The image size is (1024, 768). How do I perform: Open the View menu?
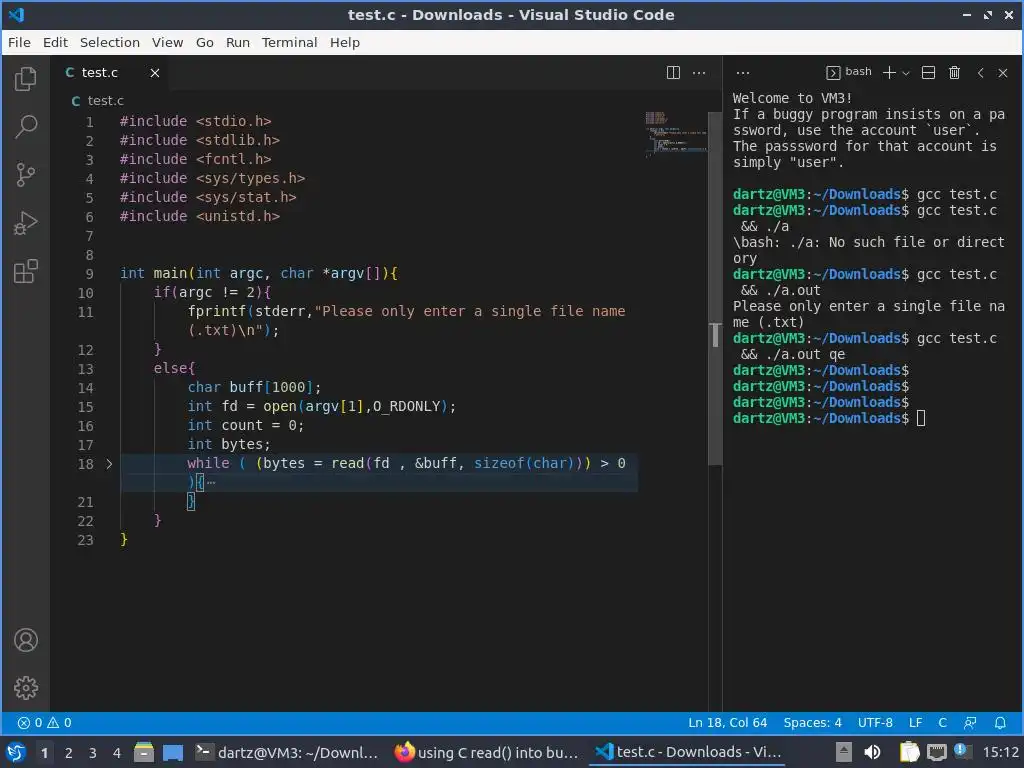pyautogui.click(x=167, y=42)
